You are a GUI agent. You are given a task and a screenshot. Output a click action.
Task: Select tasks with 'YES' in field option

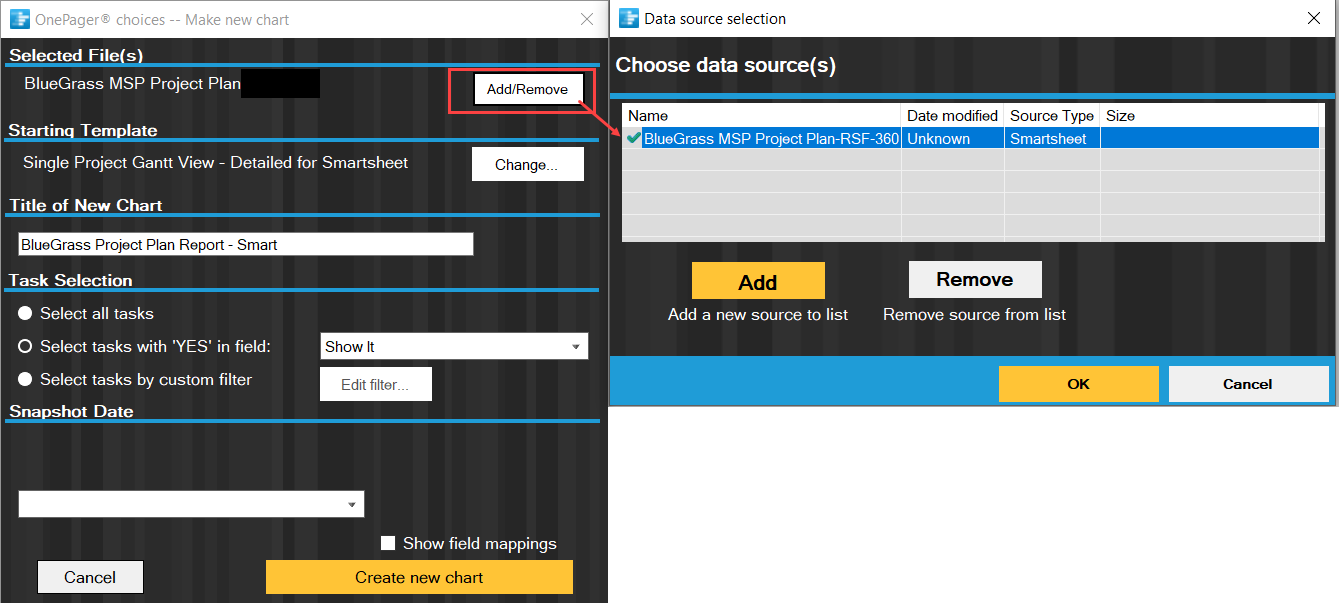[x=26, y=347]
